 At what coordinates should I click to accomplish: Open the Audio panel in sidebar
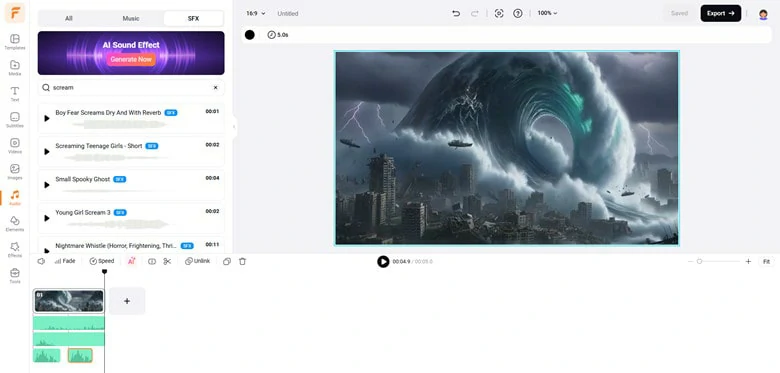tap(14, 197)
